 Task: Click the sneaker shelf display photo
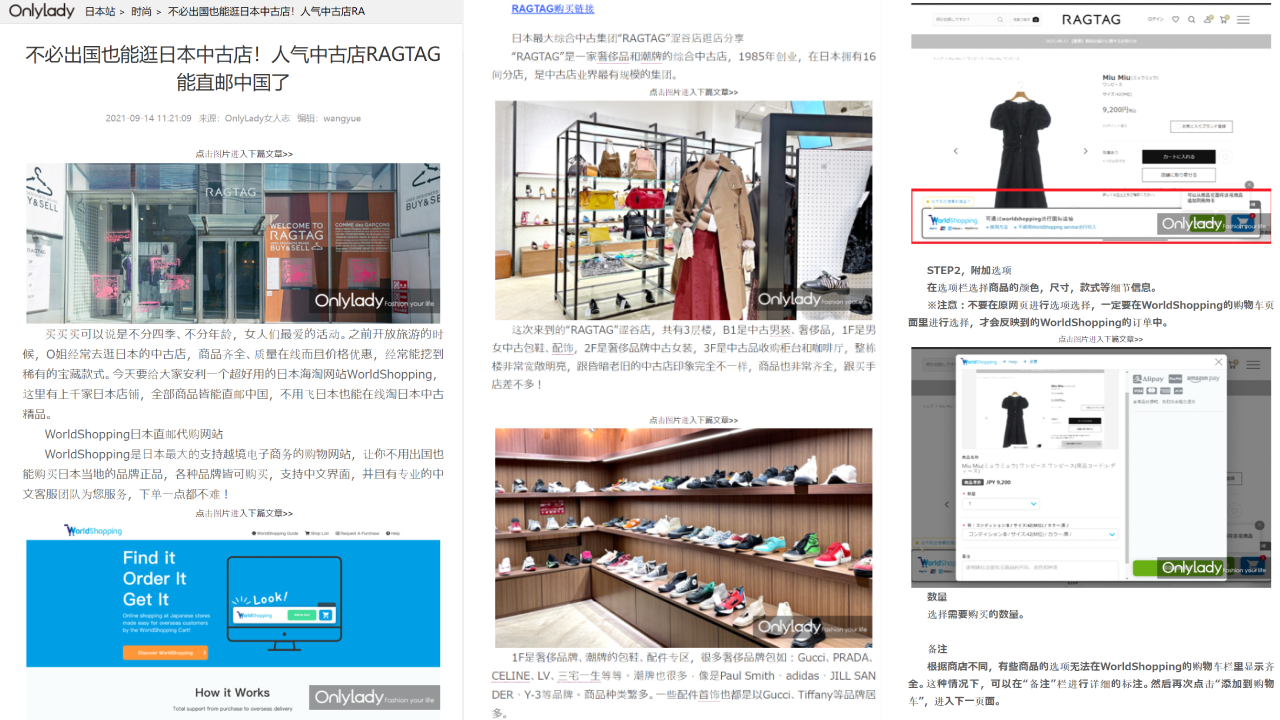[x=683, y=538]
